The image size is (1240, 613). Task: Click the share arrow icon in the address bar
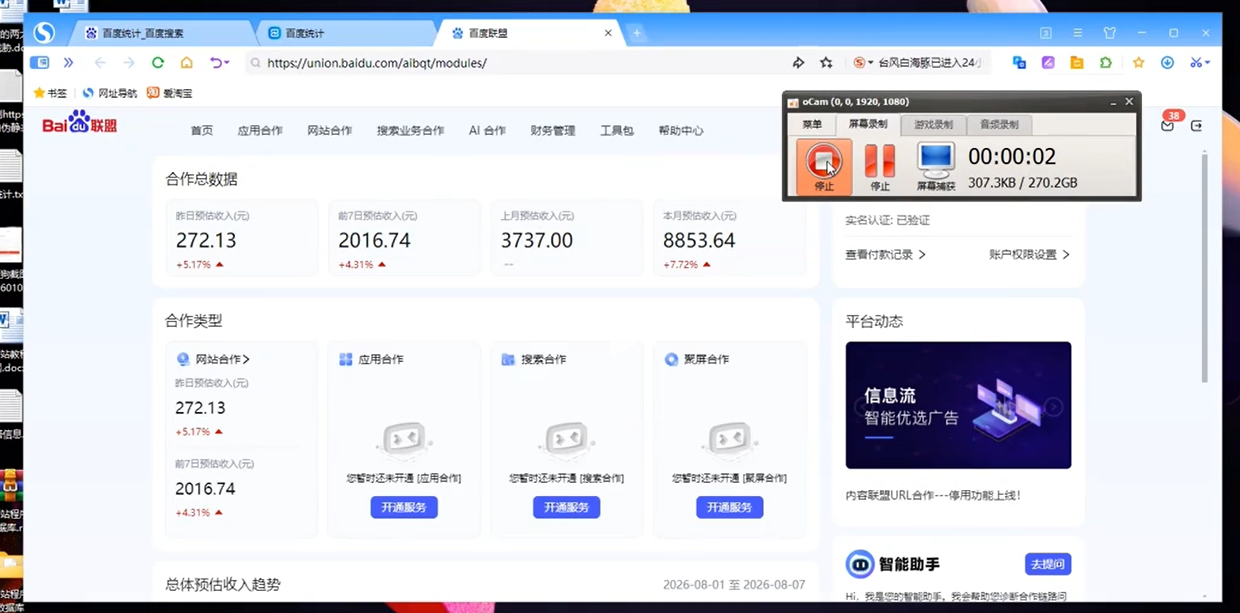[798, 62]
